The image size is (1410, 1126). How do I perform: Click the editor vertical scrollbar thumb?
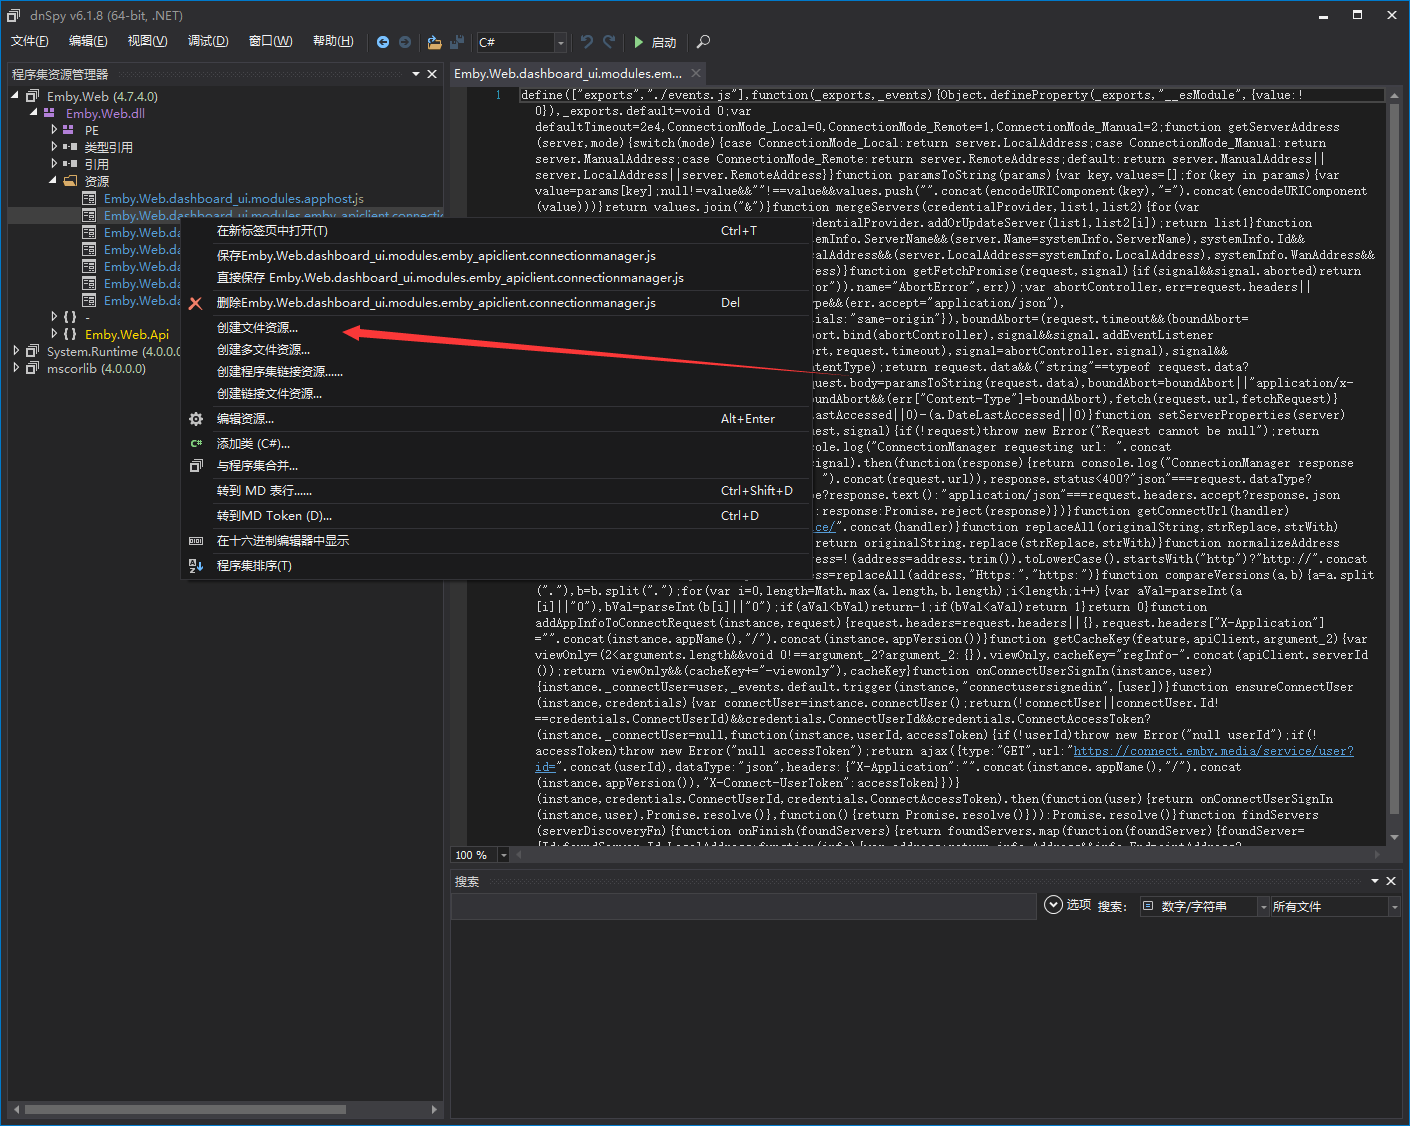pos(1394,460)
